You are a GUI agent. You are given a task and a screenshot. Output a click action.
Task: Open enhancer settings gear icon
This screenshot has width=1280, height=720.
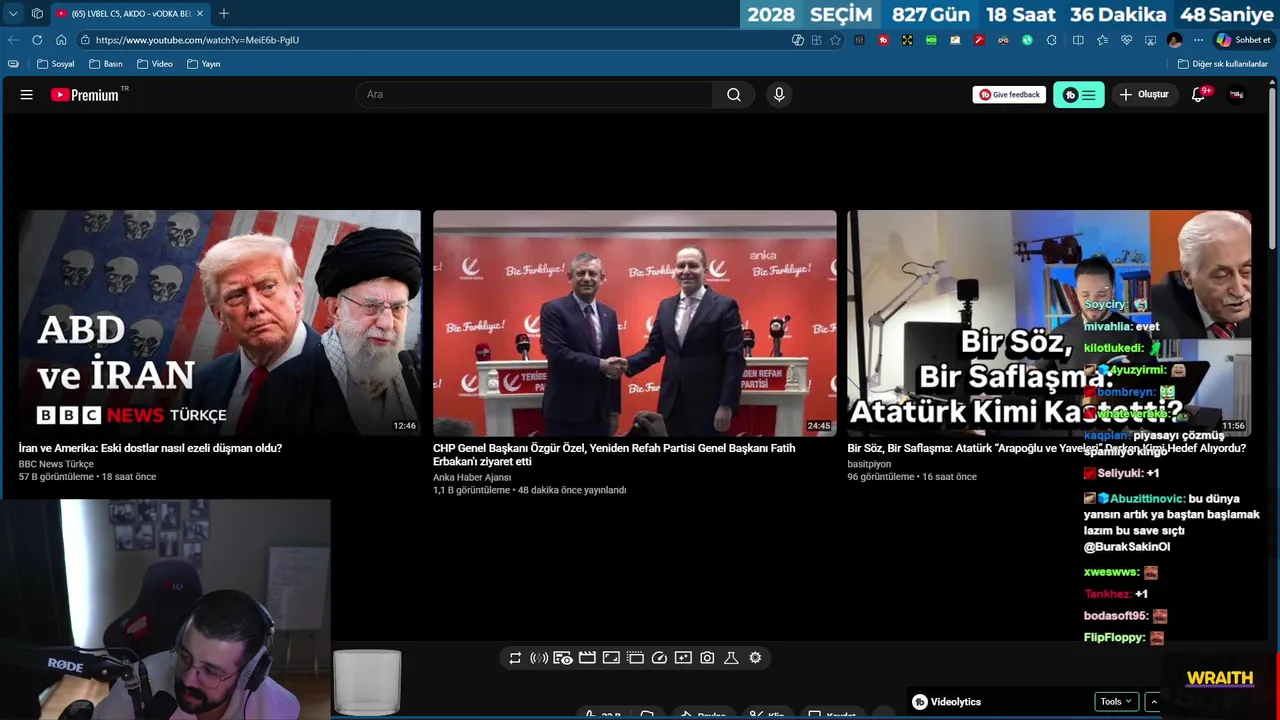[x=755, y=658]
